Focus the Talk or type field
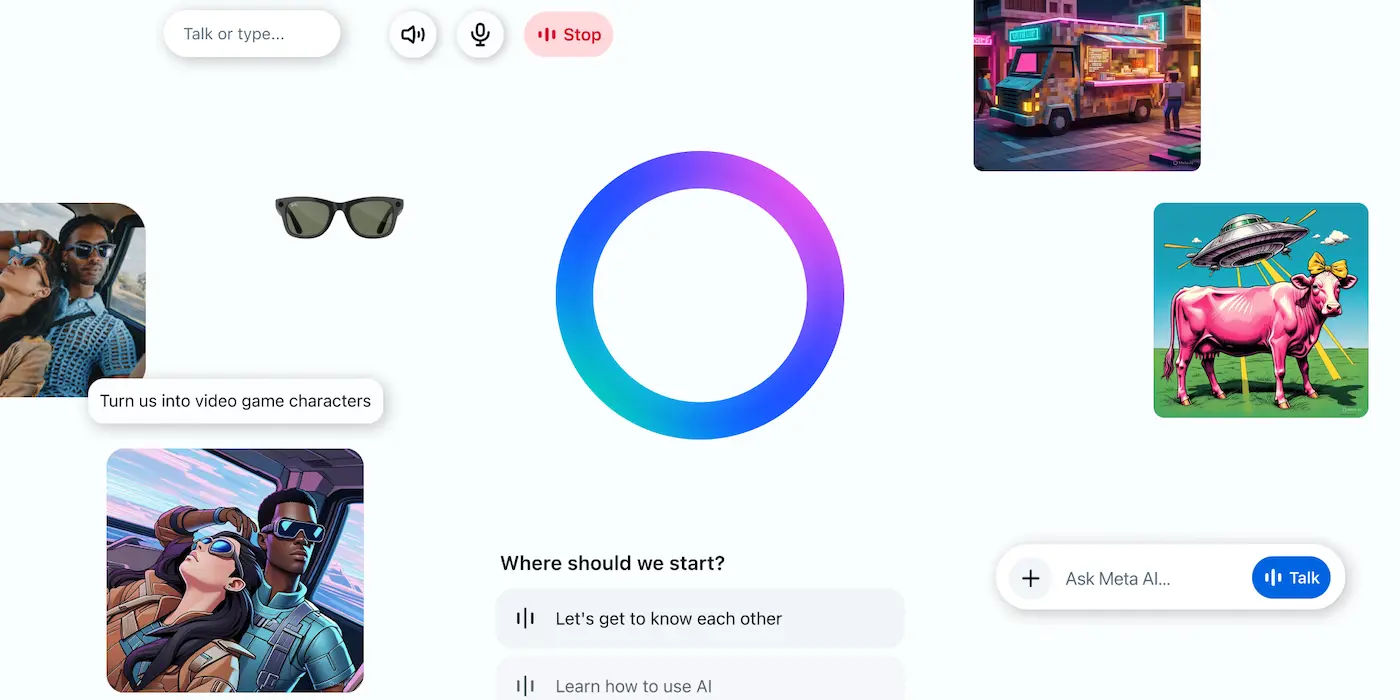The height and width of the screenshot is (700, 1400). [252, 34]
